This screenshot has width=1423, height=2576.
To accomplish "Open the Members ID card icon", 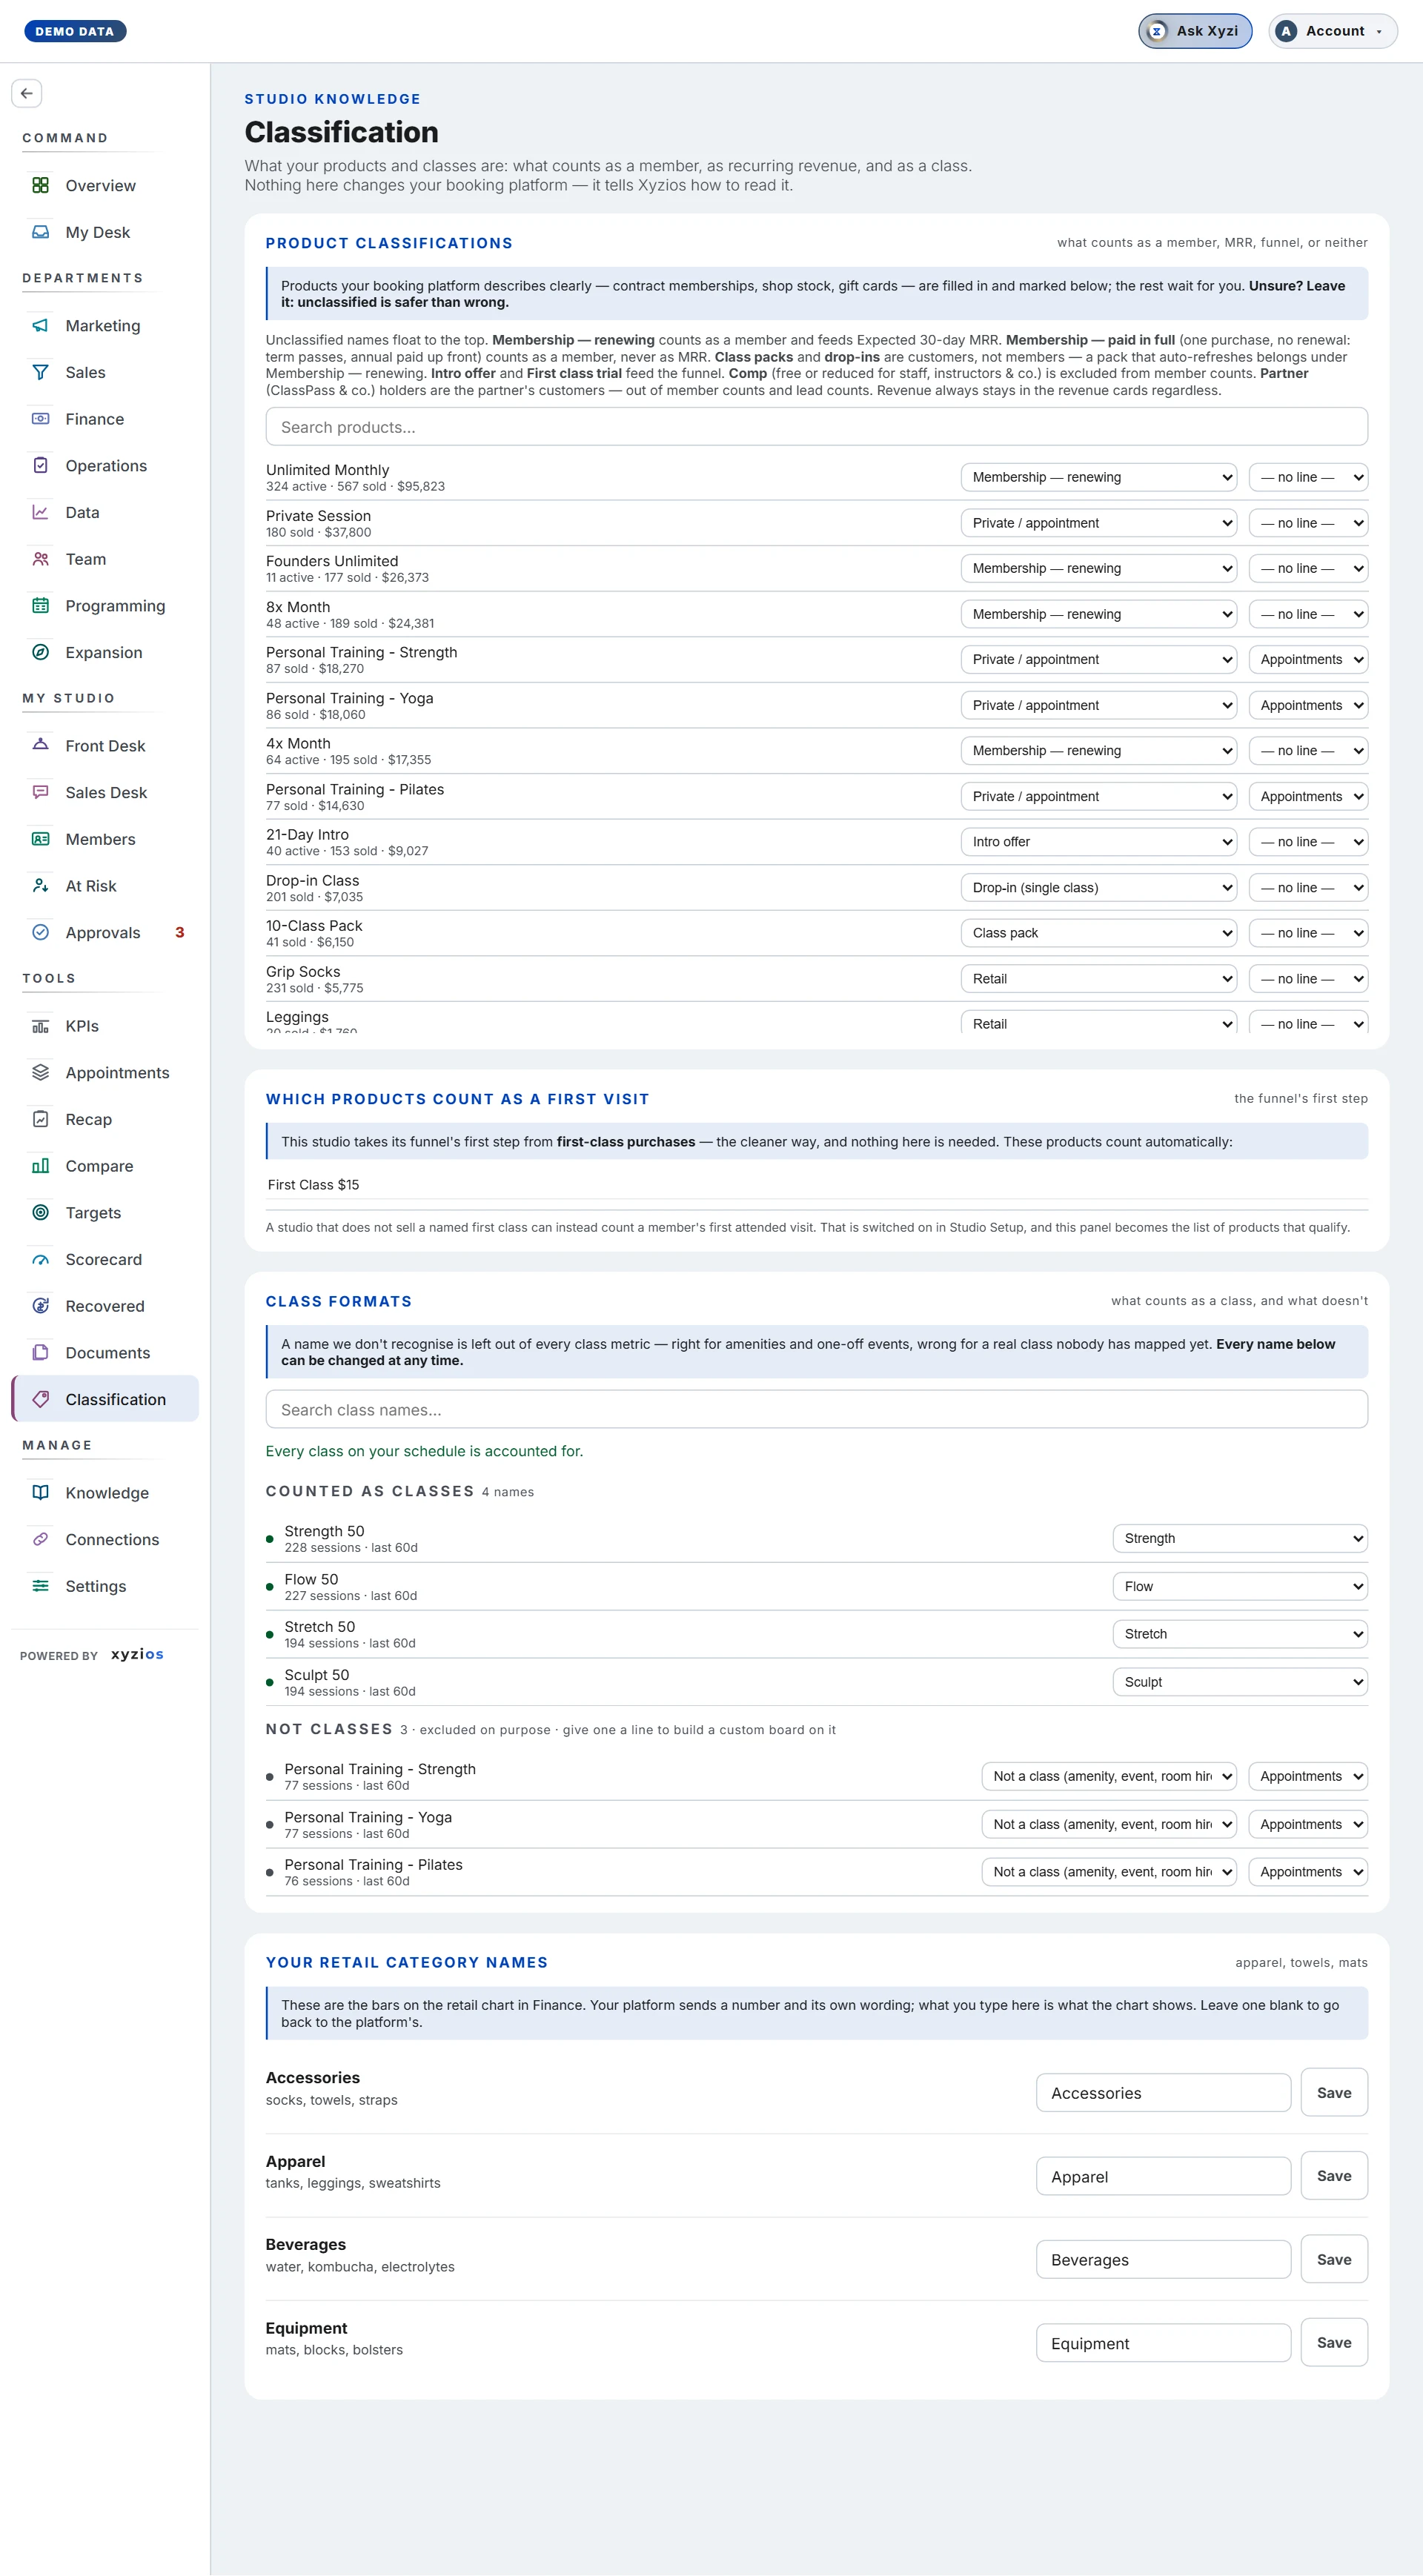I will [40, 839].
